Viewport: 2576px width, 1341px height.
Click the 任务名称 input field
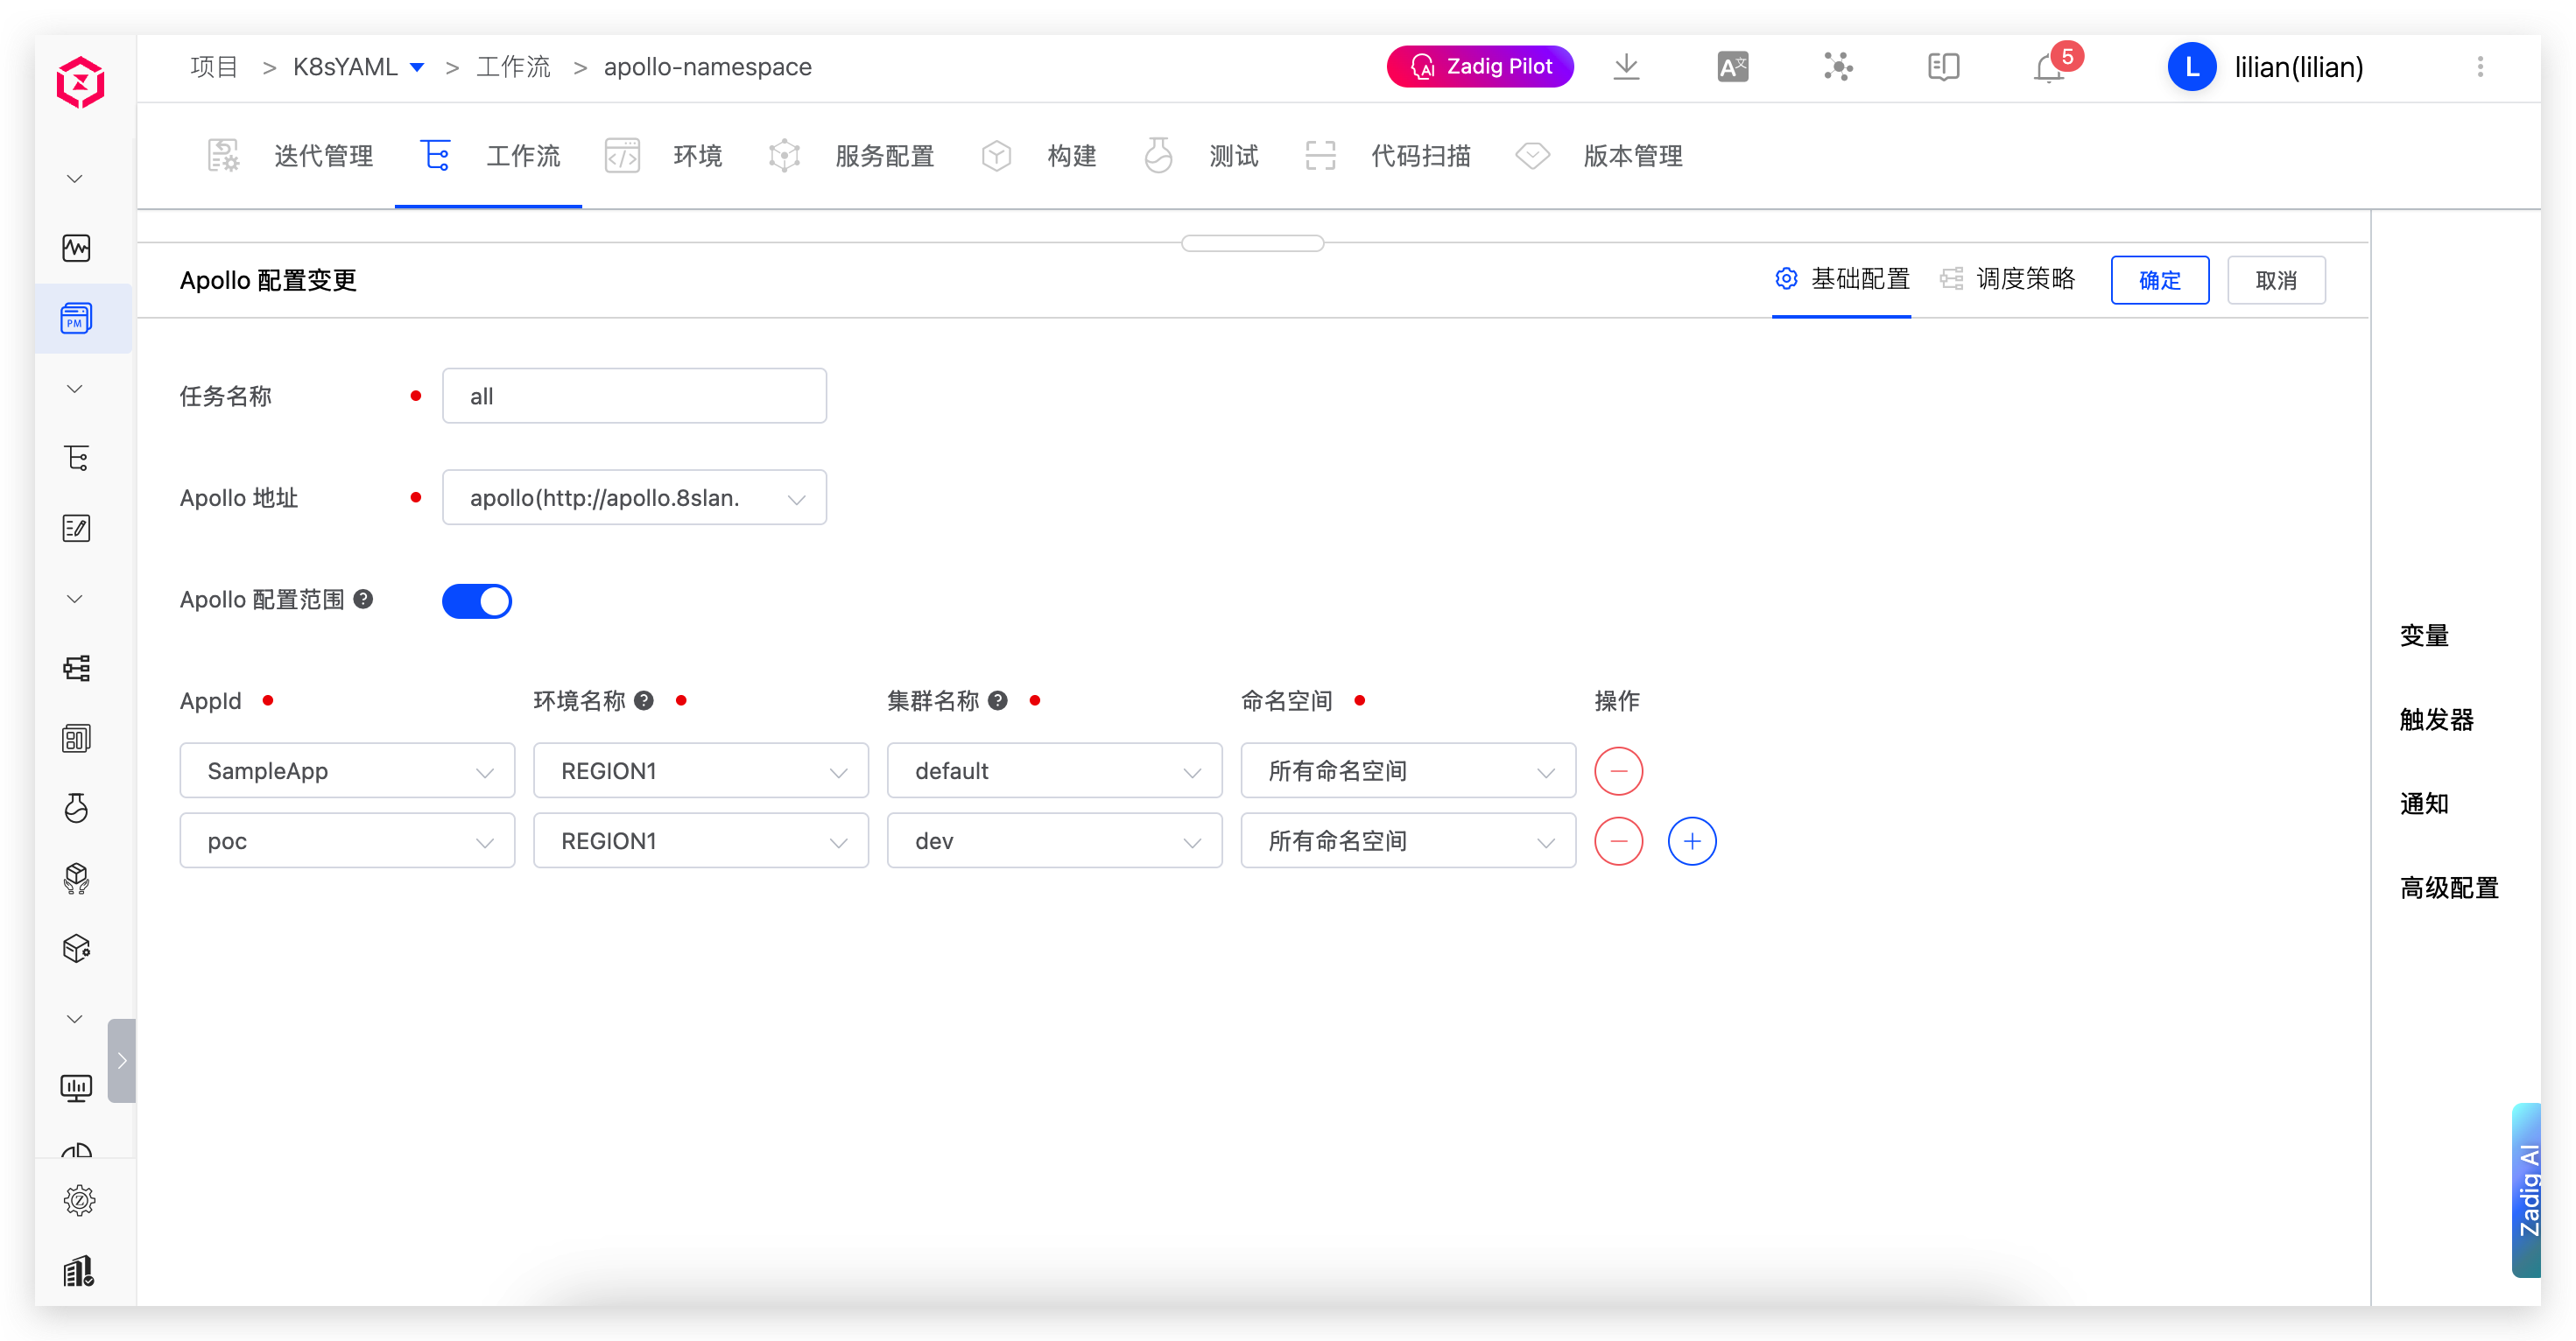(x=634, y=396)
